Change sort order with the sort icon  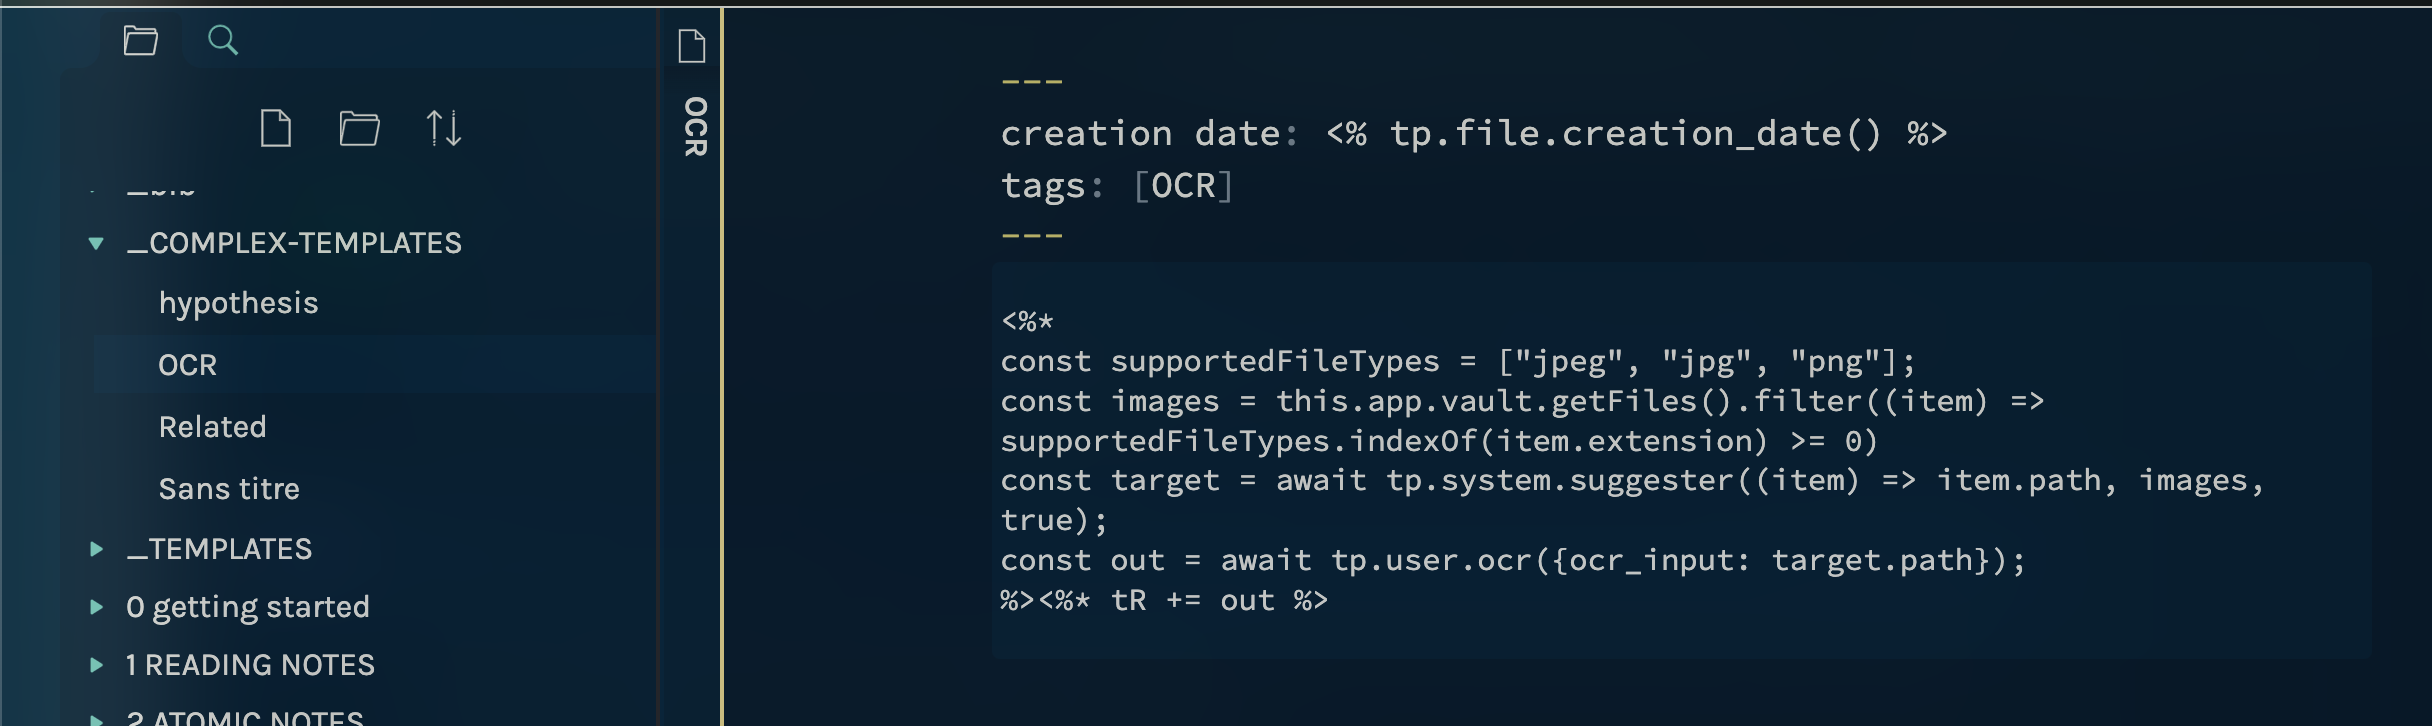445,128
